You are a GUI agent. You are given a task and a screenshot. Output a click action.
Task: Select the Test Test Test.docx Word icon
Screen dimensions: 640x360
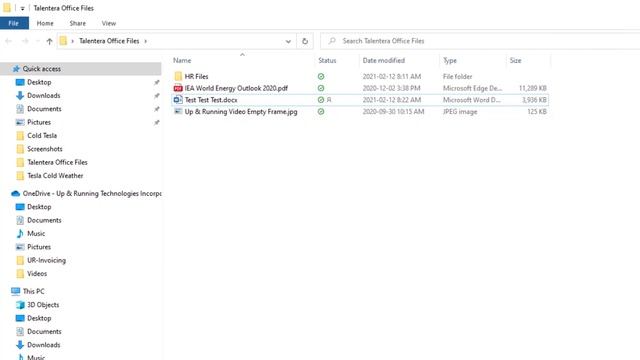pos(178,100)
